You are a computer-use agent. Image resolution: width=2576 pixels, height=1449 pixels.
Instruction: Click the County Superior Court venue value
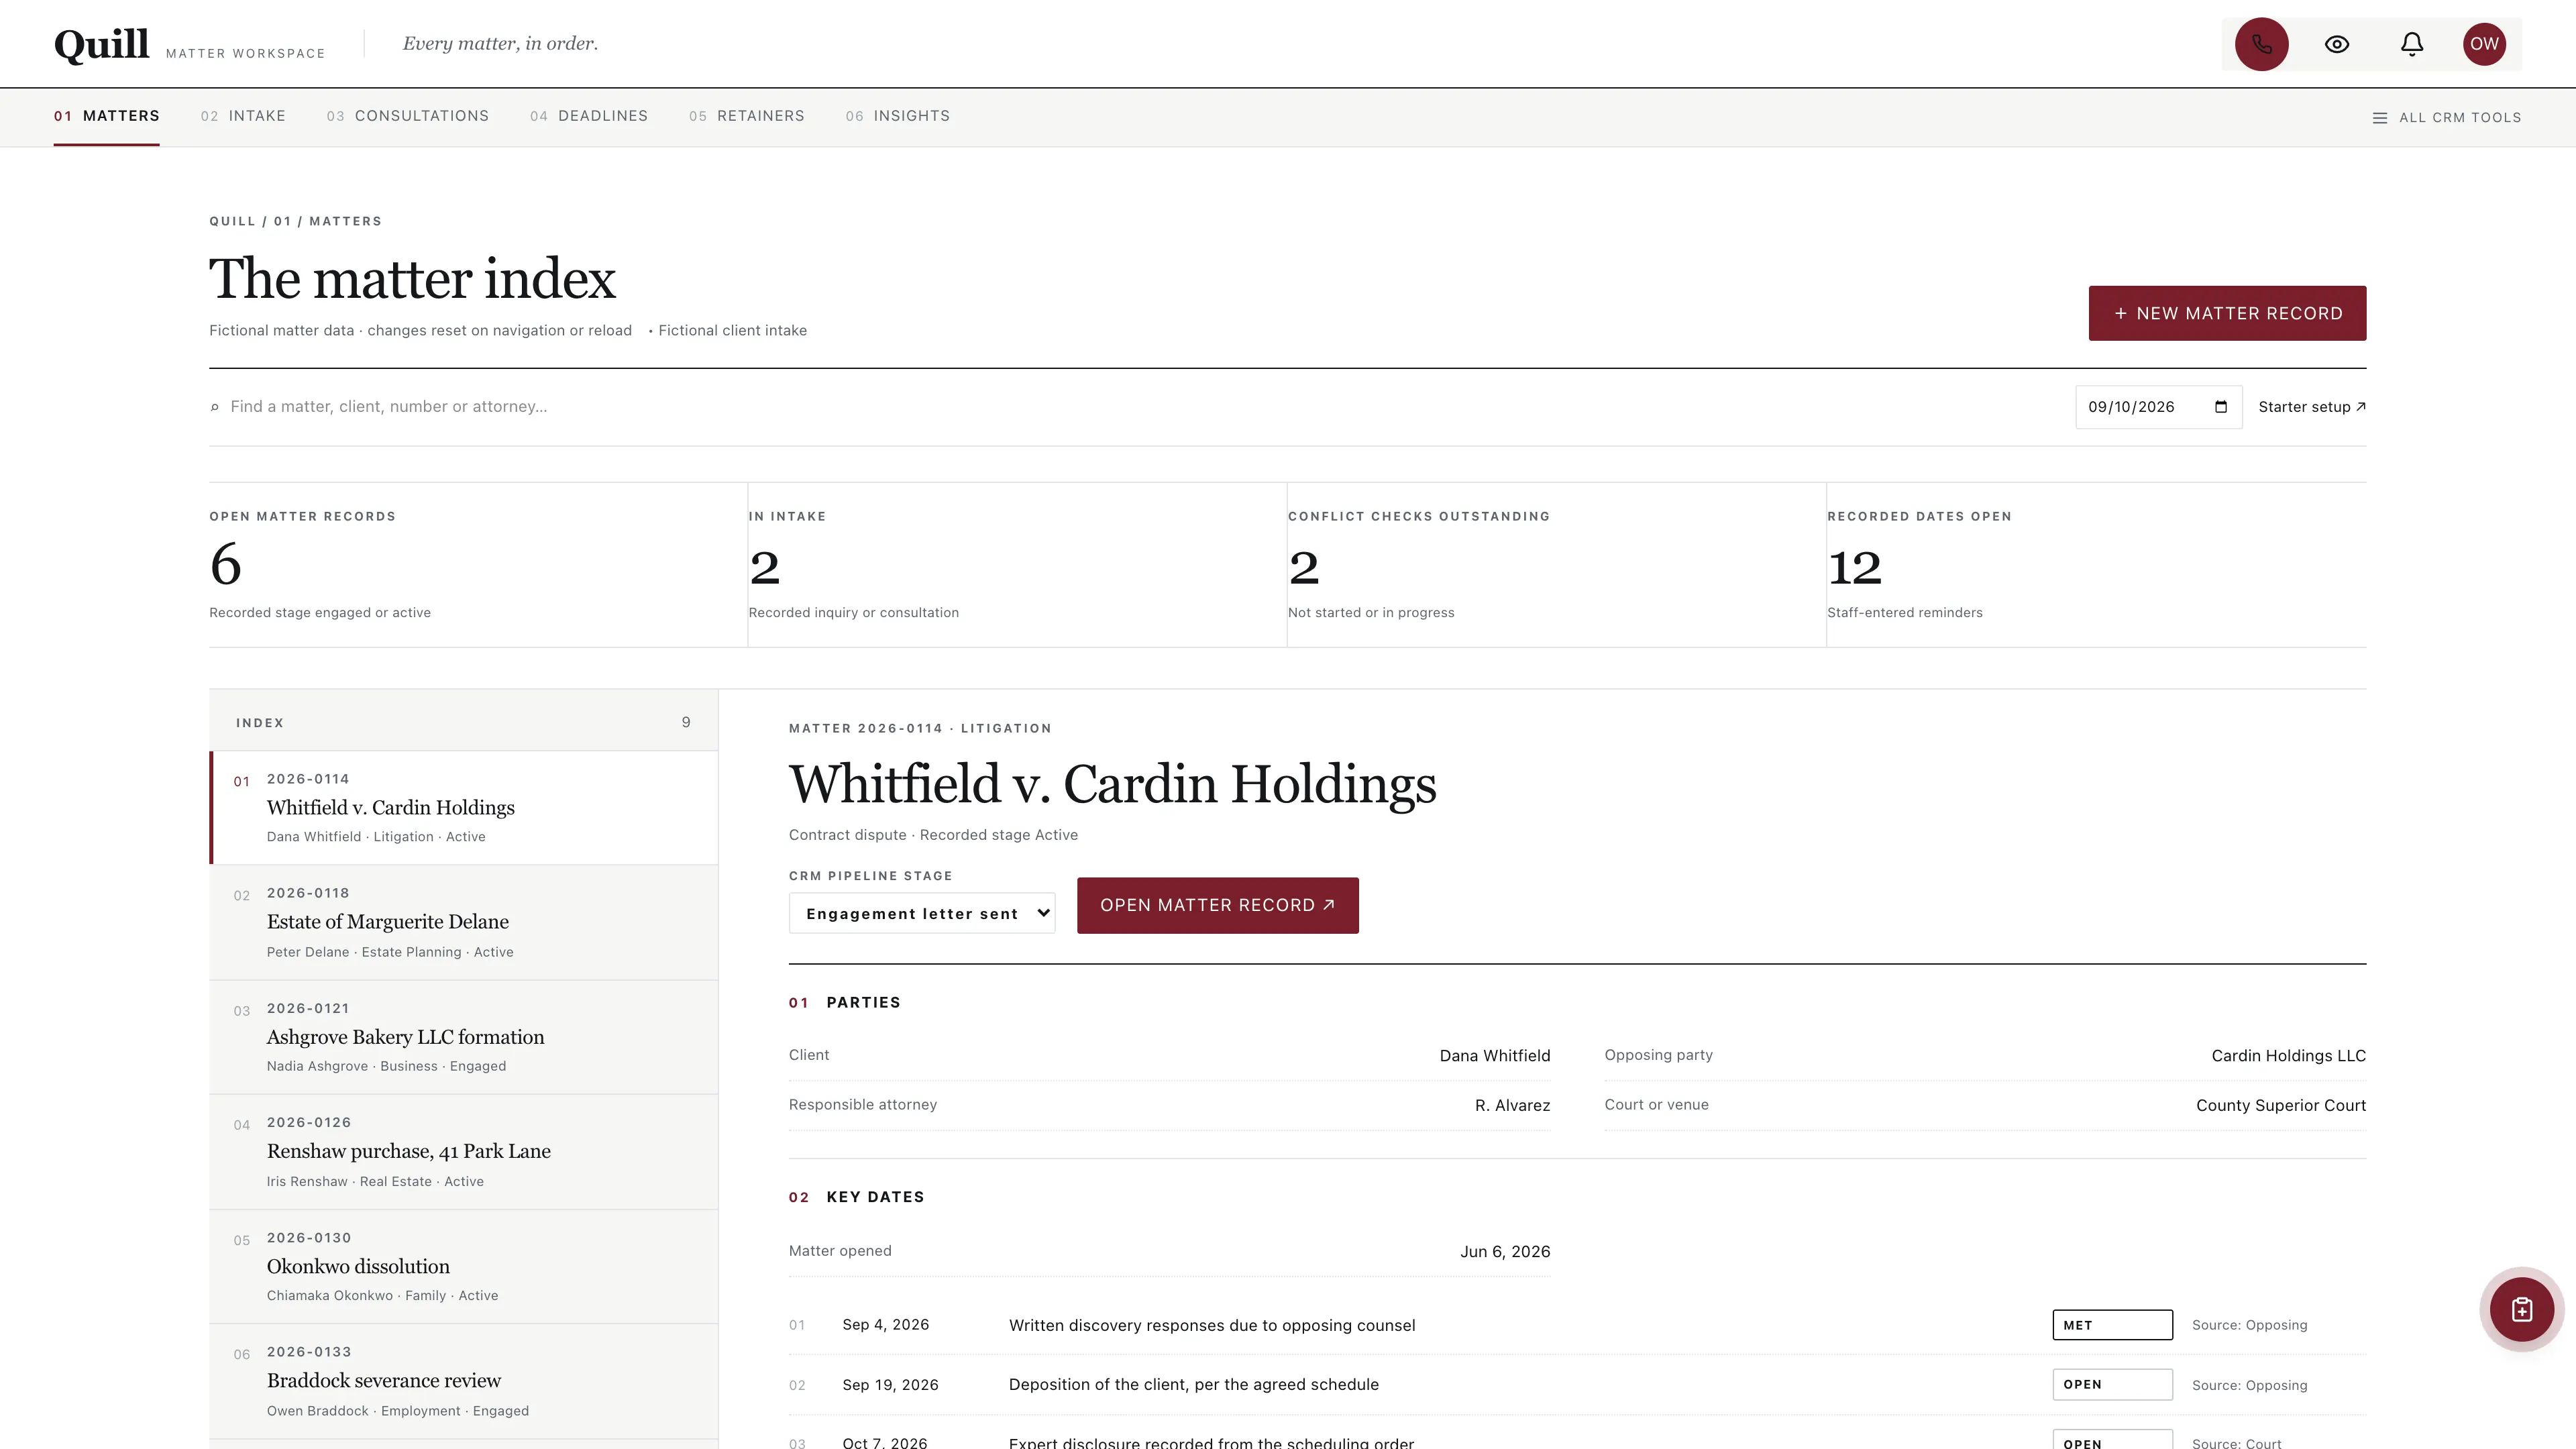pos(2280,1105)
